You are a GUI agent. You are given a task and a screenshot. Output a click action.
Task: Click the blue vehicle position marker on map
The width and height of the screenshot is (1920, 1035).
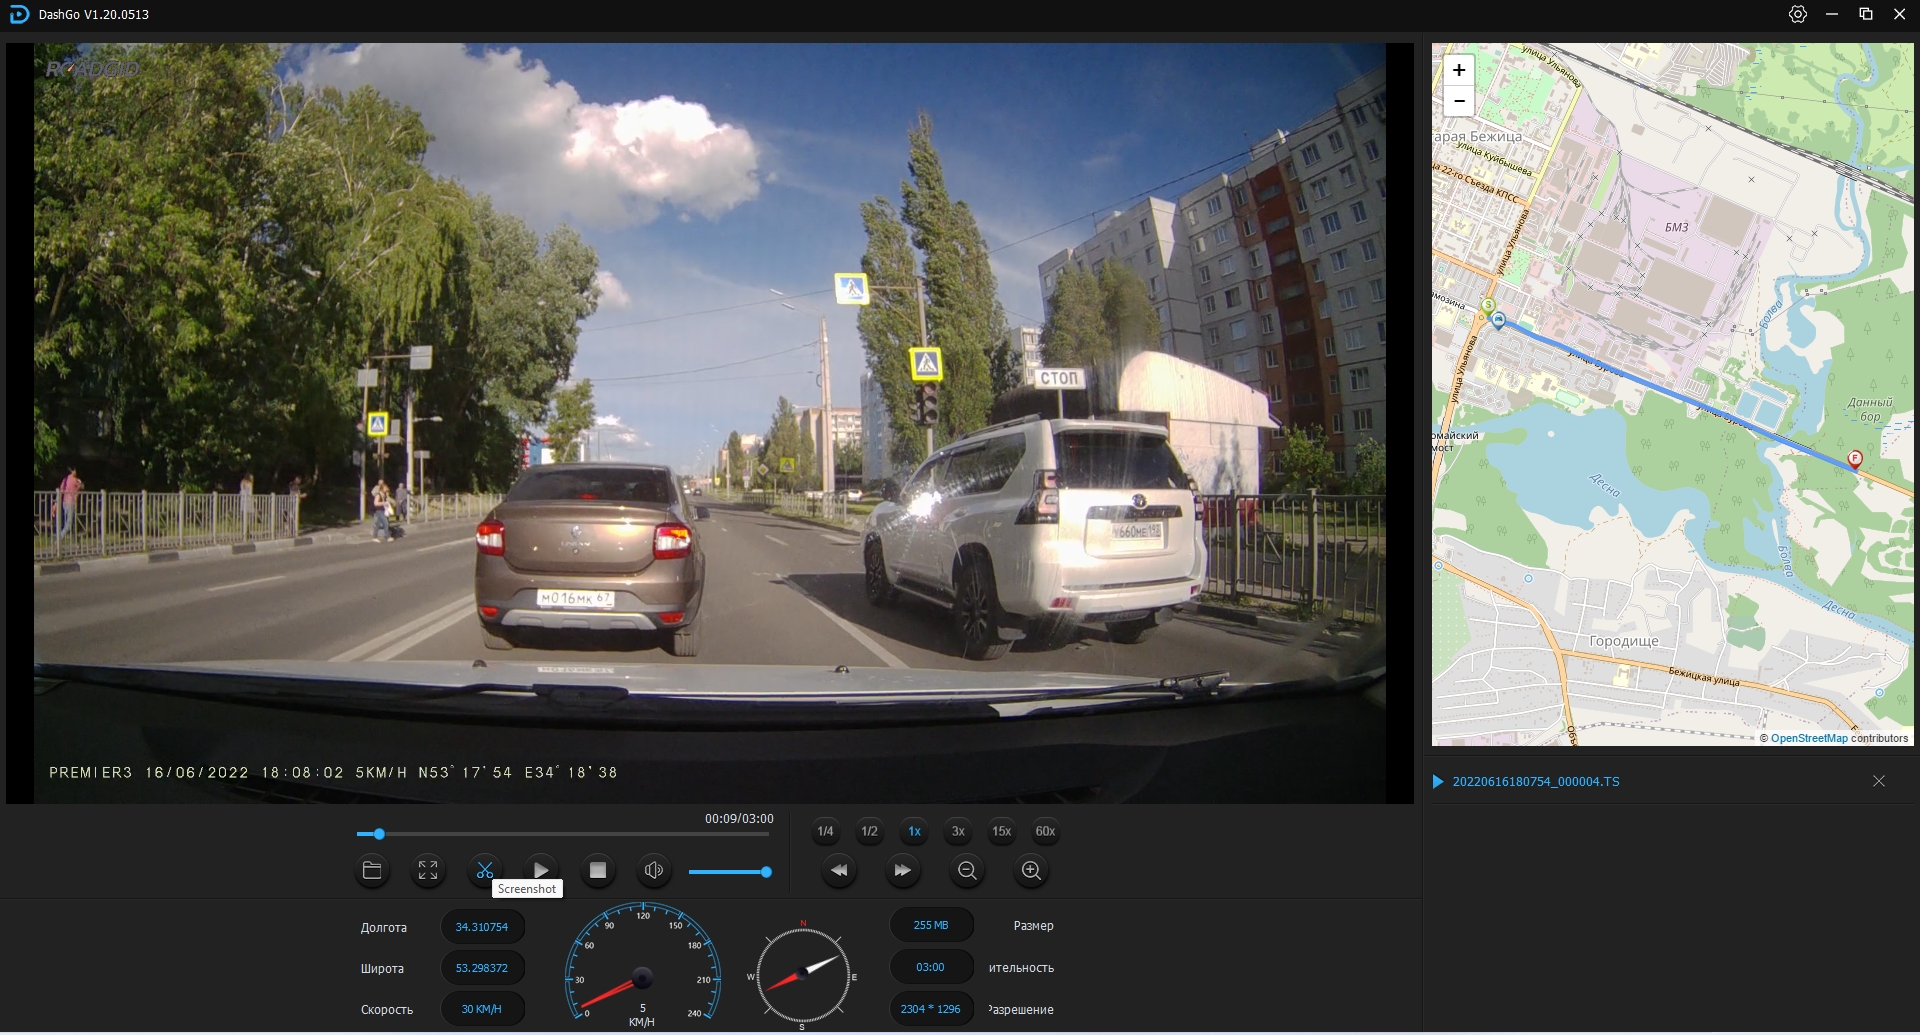point(1498,320)
